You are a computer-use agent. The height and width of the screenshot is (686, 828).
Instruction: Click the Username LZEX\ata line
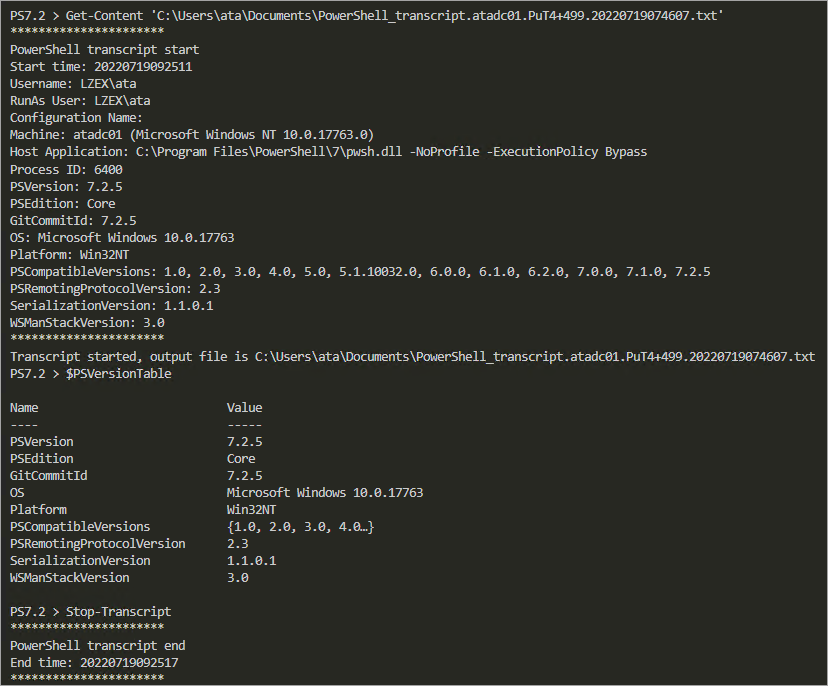(73, 83)
